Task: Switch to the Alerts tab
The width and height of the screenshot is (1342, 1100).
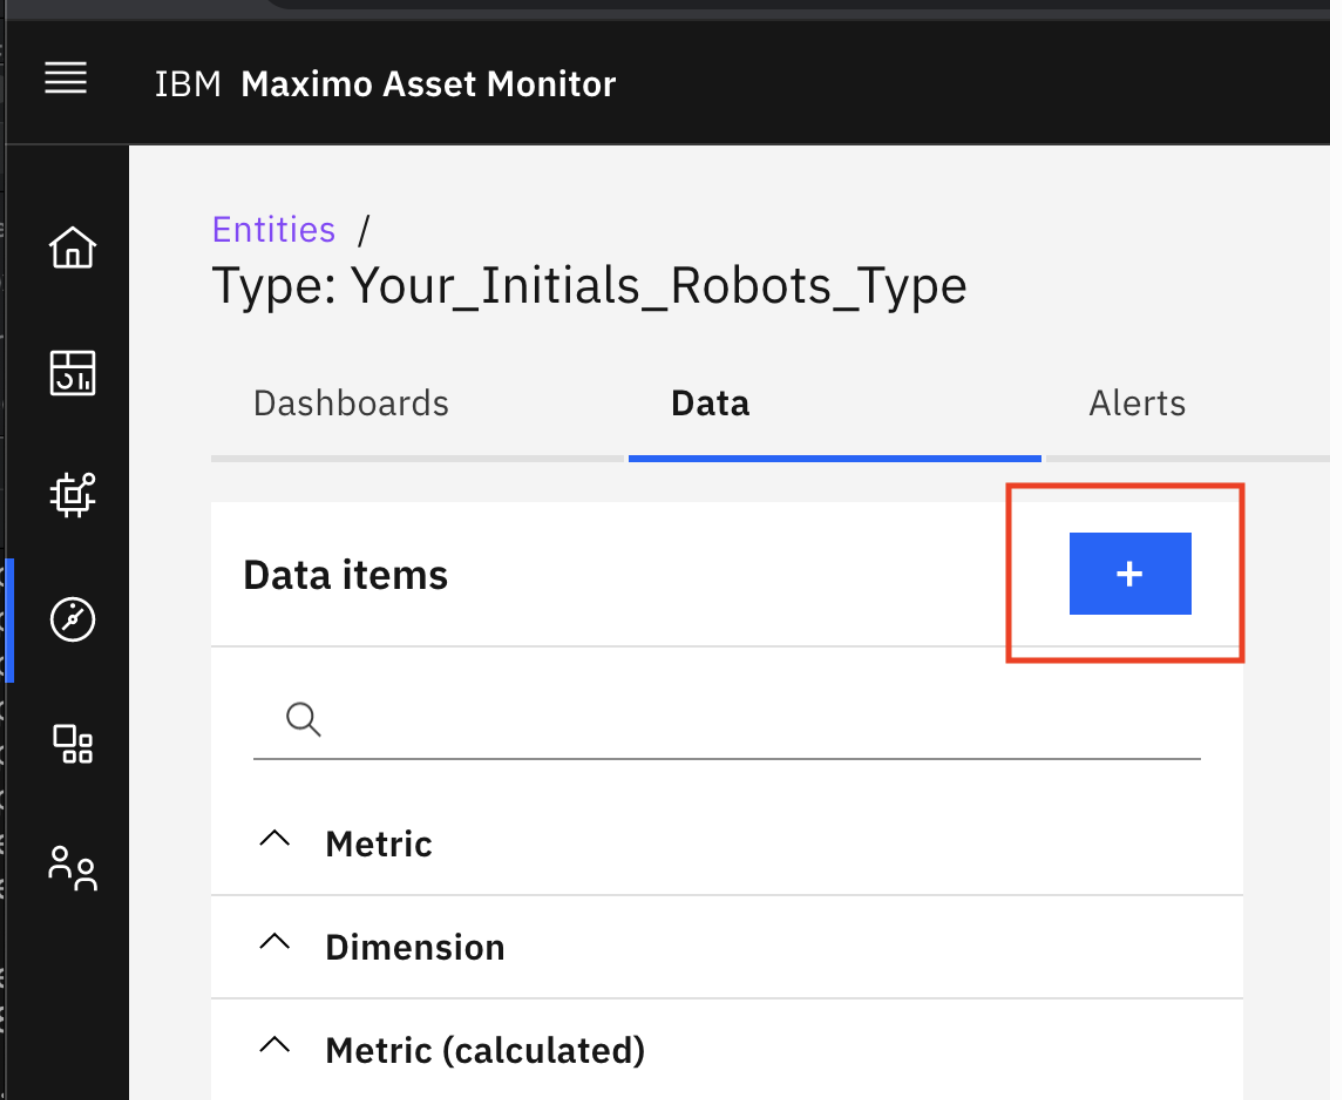Action: [x=1137, y=403]
